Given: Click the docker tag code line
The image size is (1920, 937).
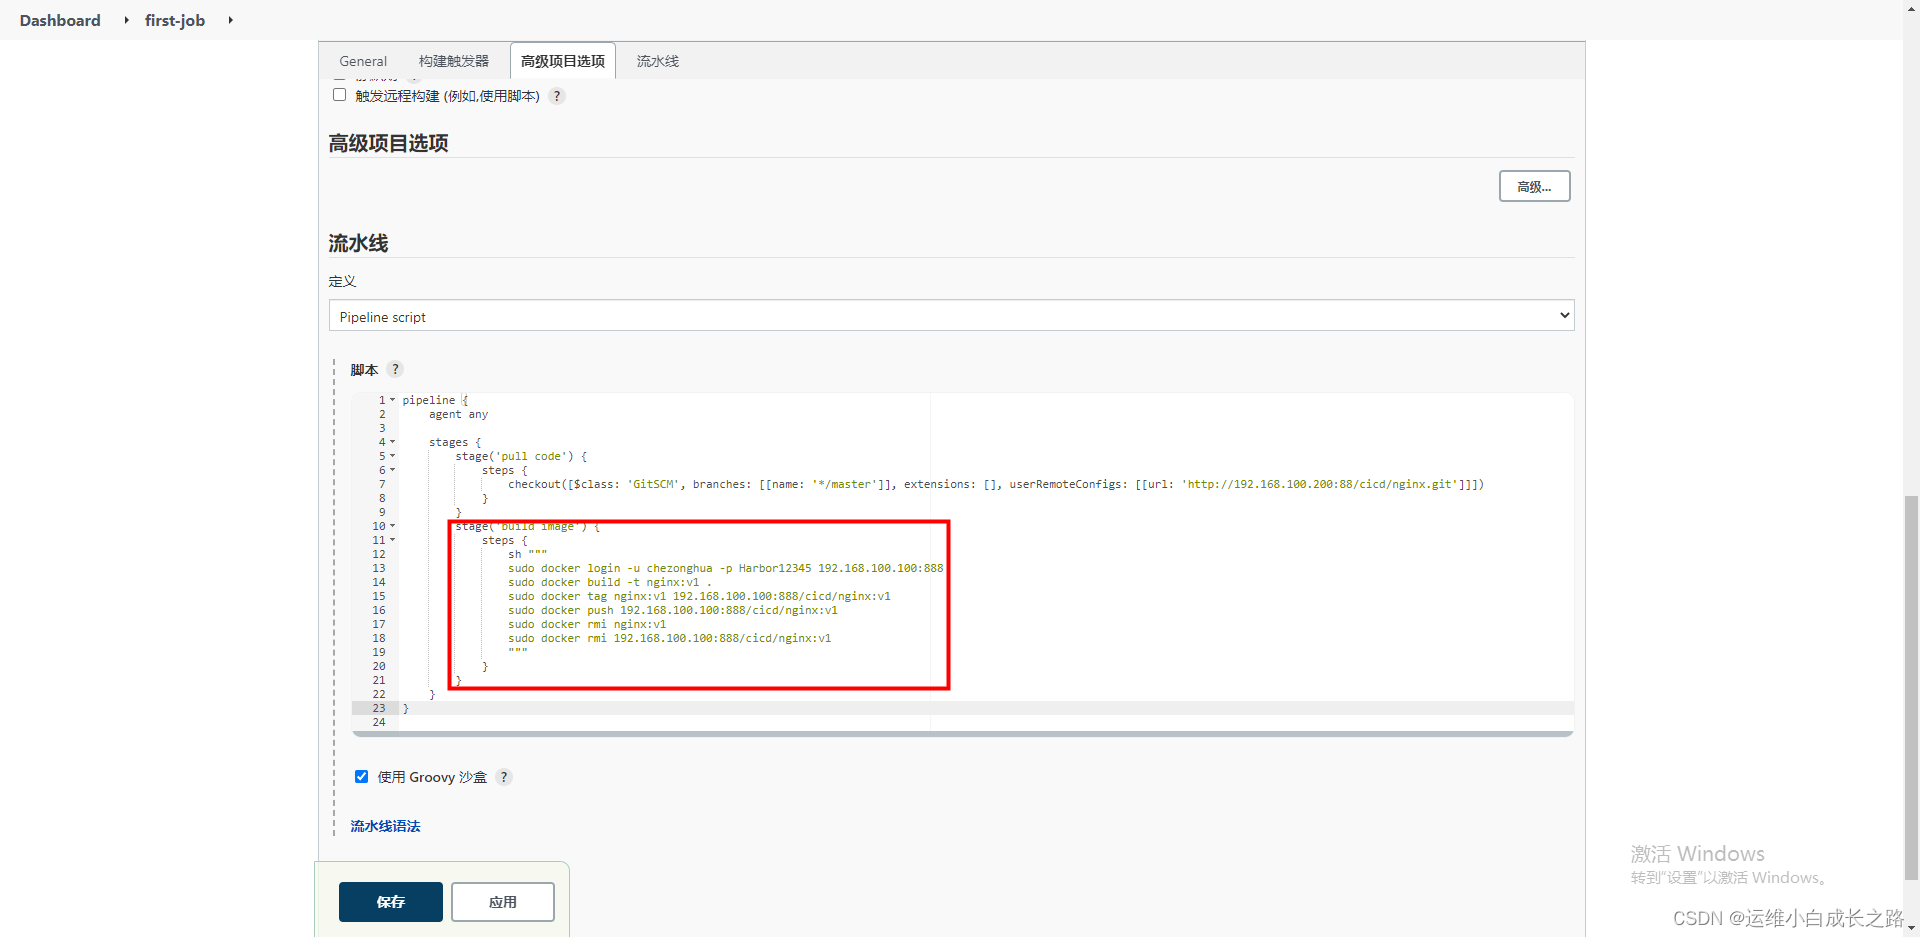Looking at the screenshot, I should (x=699, y=596).
